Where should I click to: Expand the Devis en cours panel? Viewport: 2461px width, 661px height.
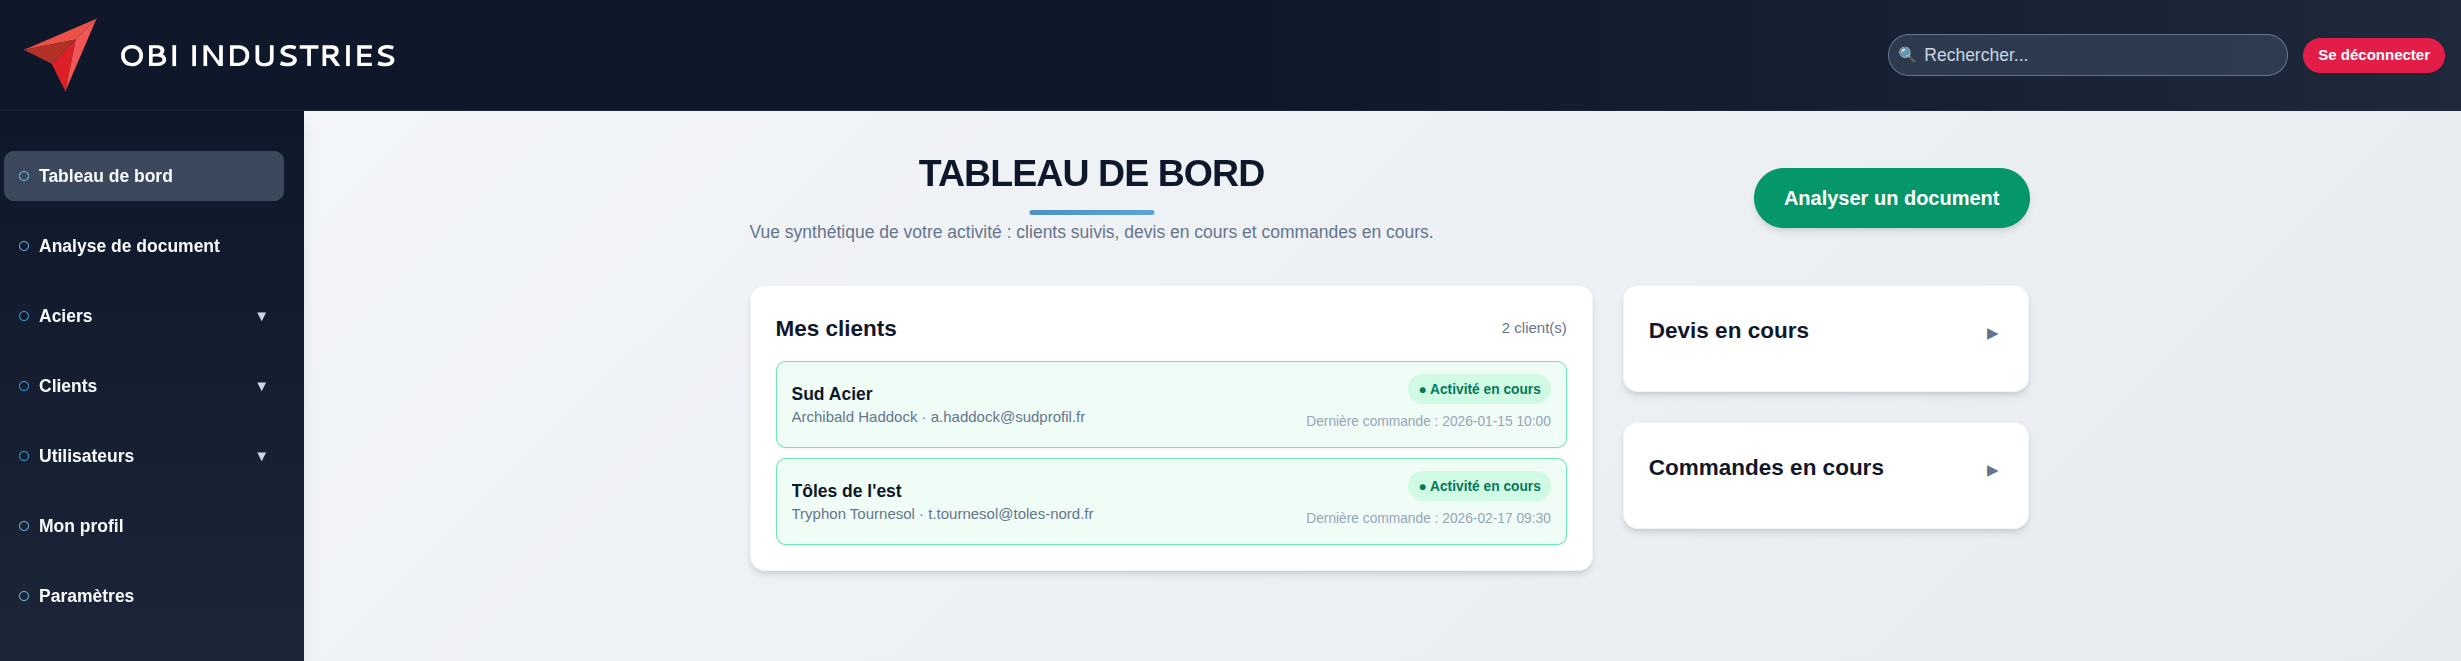click(x=1991, y=334)
